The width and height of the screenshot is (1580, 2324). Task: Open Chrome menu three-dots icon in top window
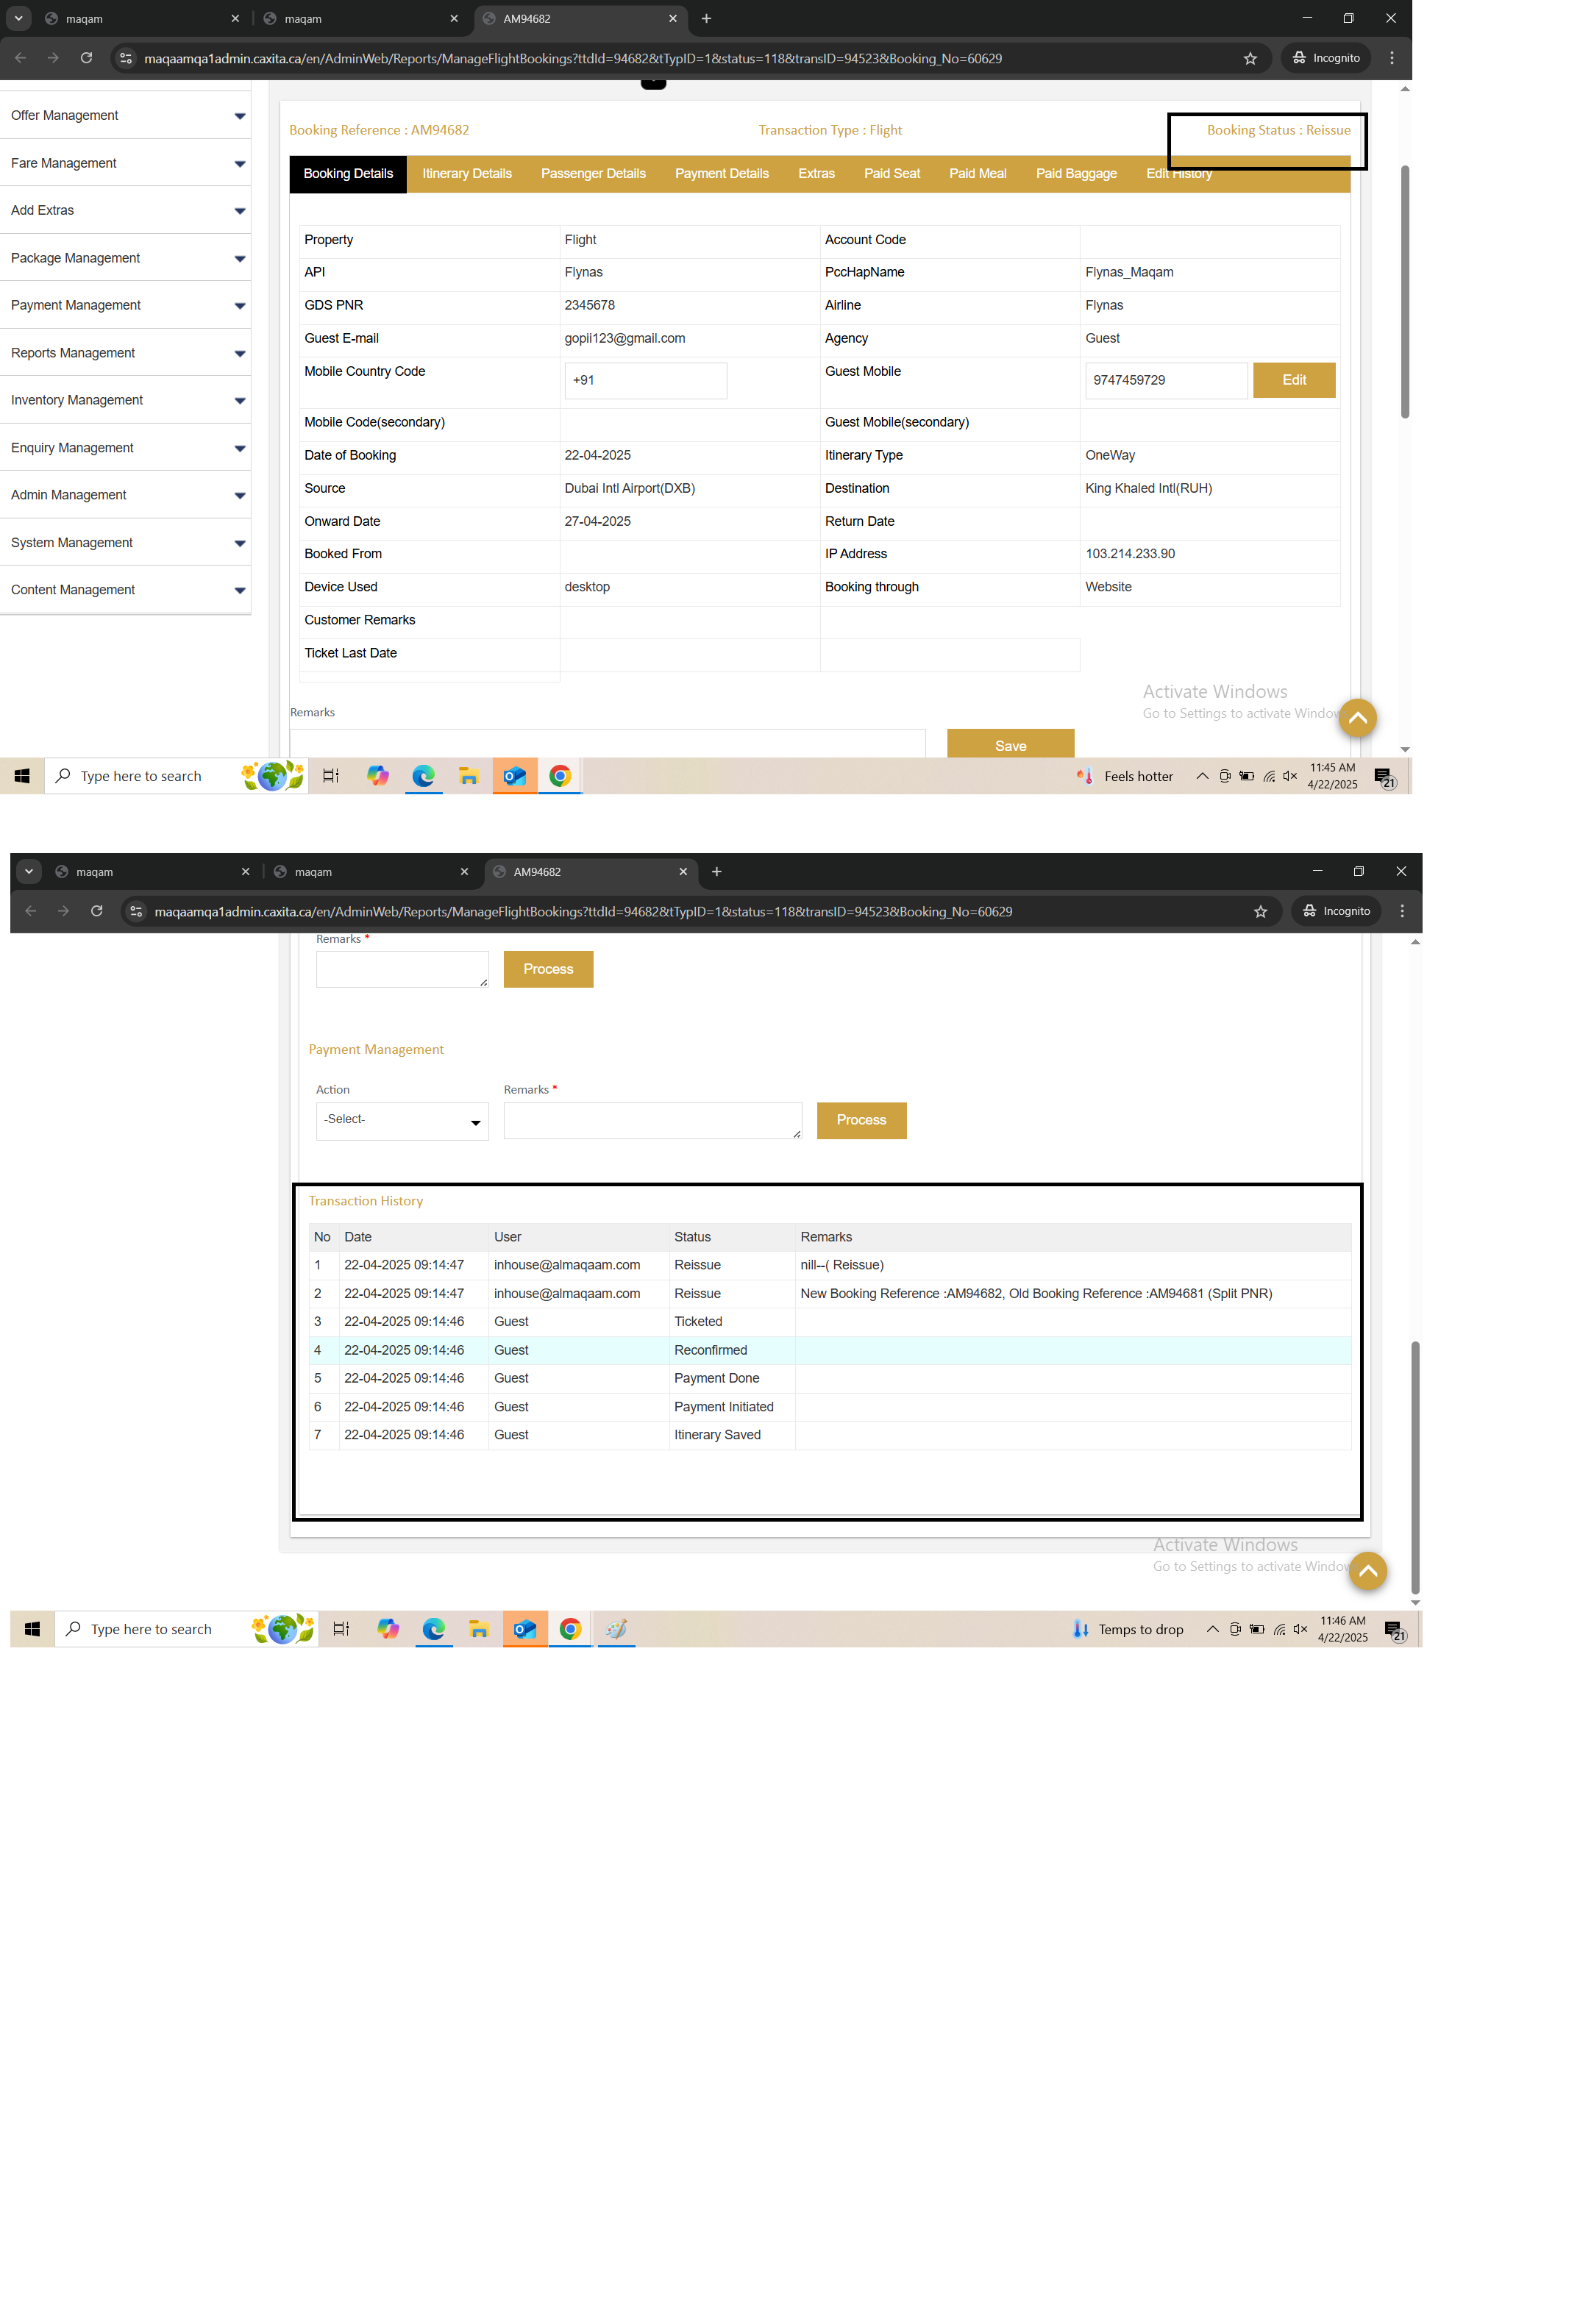coord(1391,58)
